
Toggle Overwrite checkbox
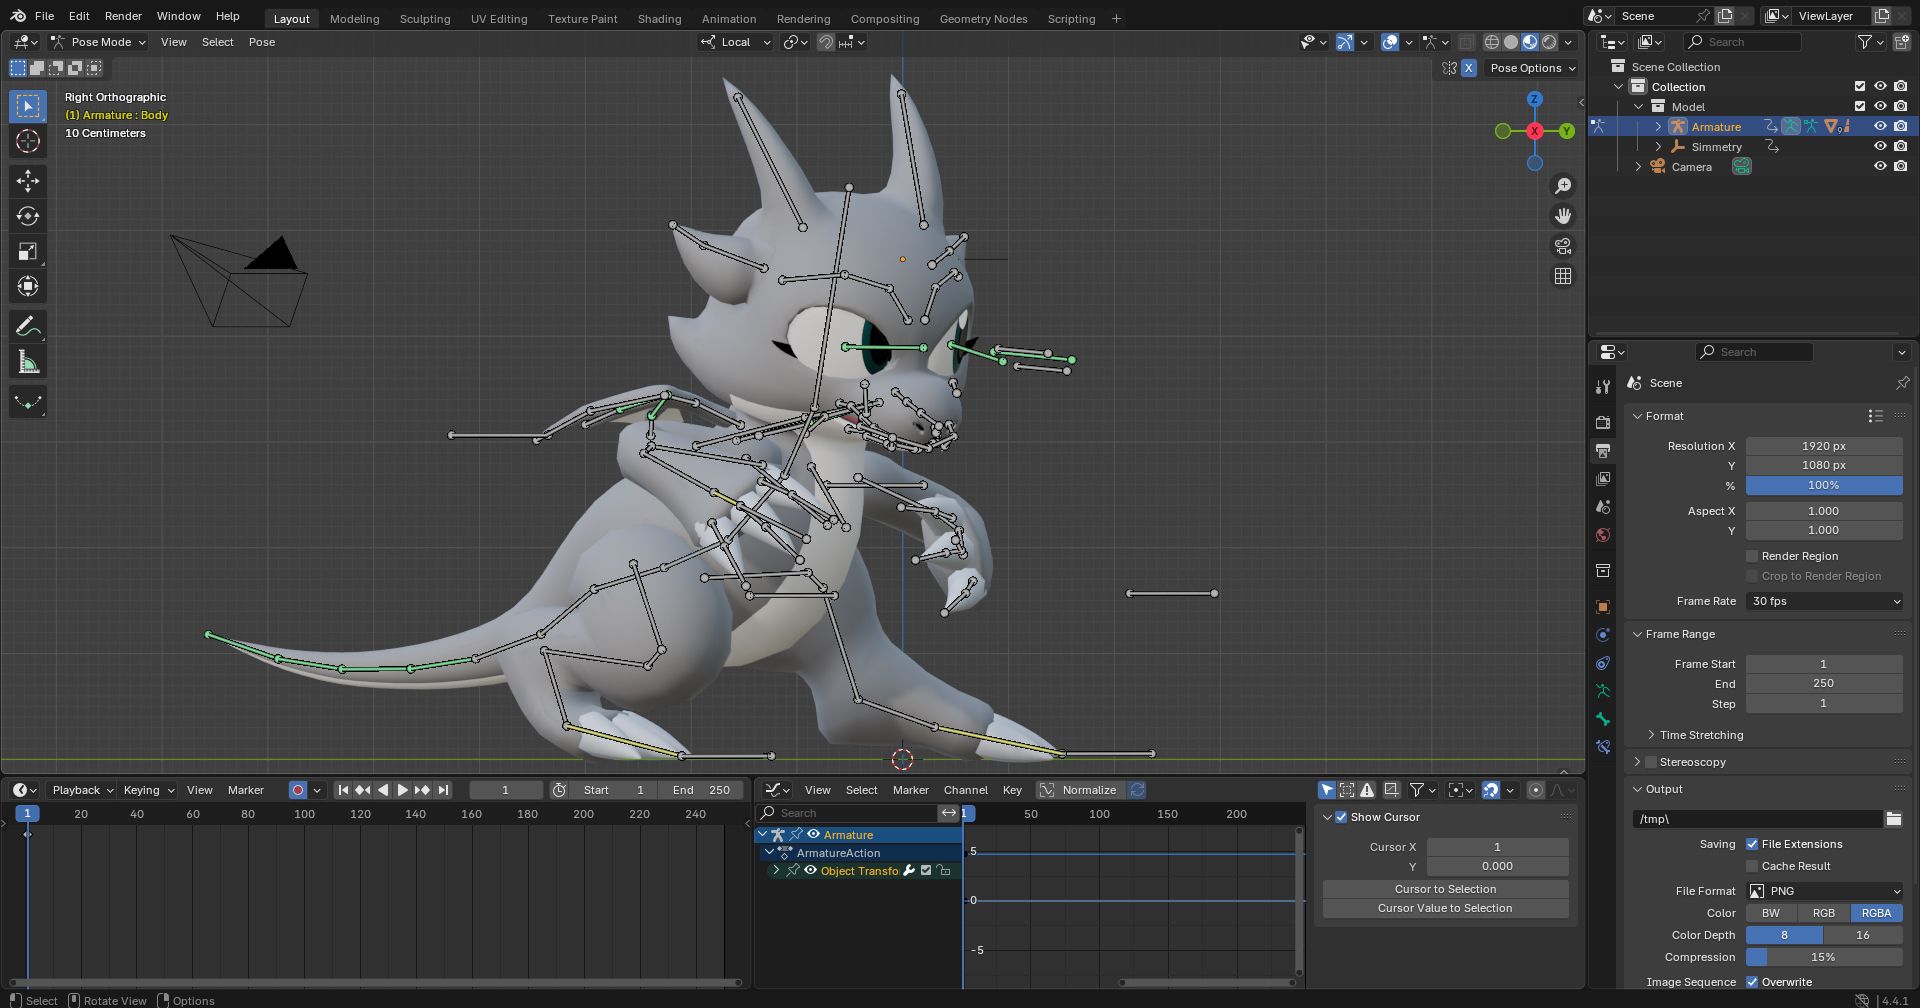1752,982
